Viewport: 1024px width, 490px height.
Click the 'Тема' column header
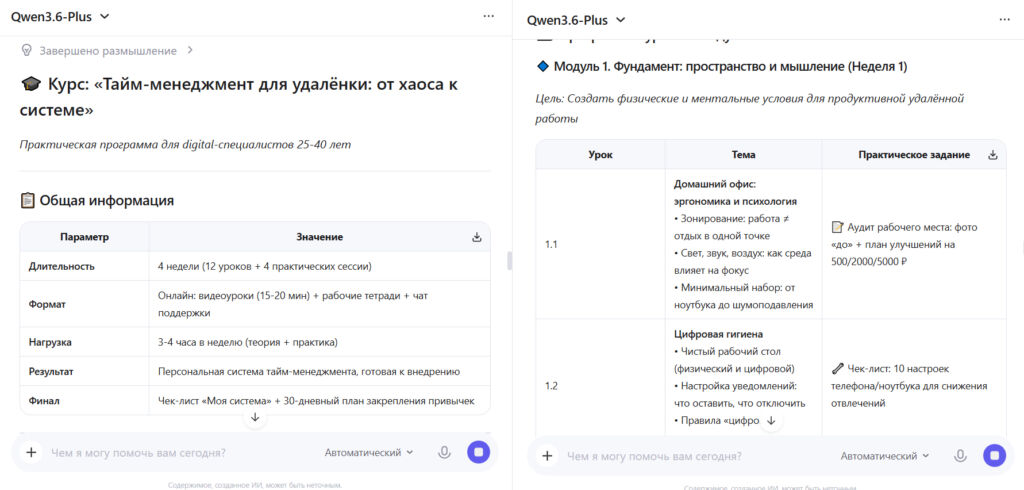[743, 155]
